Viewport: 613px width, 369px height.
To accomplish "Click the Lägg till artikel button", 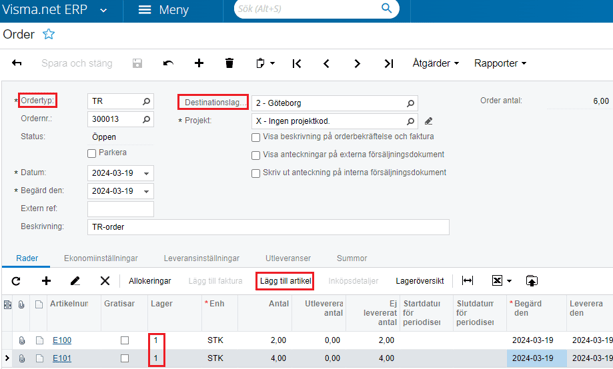I will coord(285,281).
